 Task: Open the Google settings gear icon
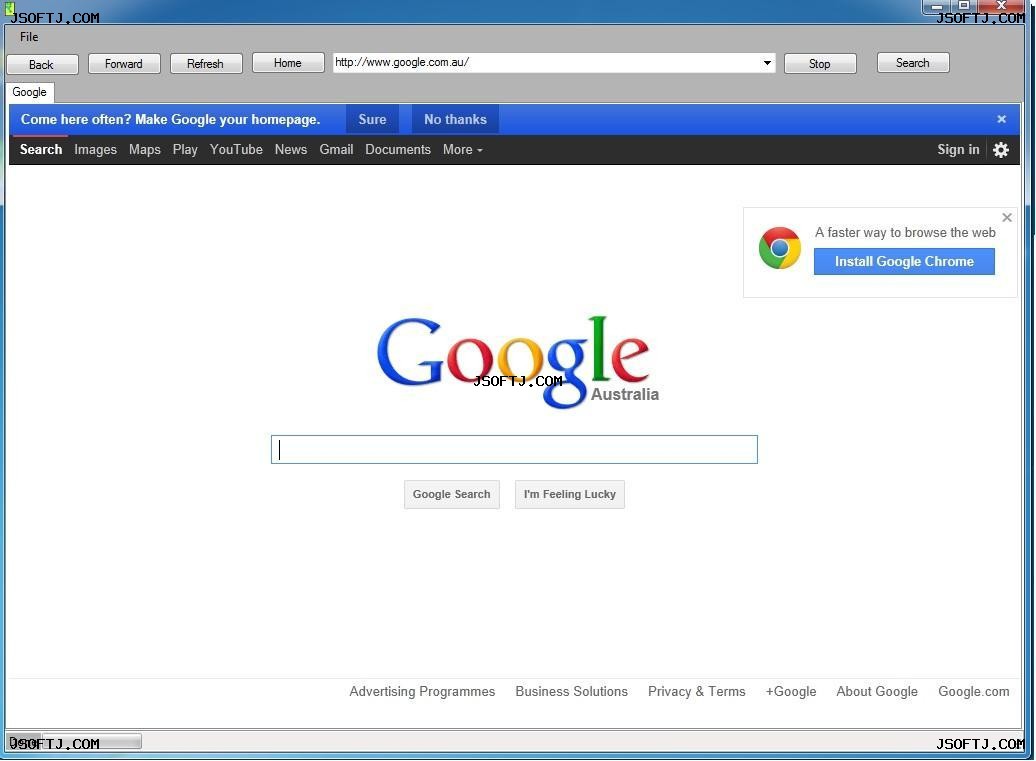tap(1000, 150)
